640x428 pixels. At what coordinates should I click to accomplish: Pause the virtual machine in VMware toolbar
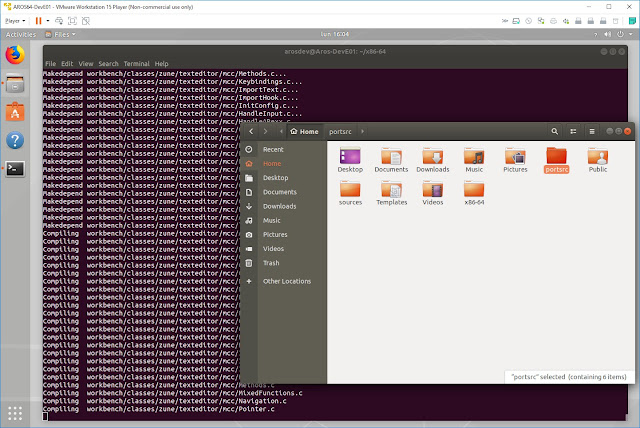(x=38, y=21)
